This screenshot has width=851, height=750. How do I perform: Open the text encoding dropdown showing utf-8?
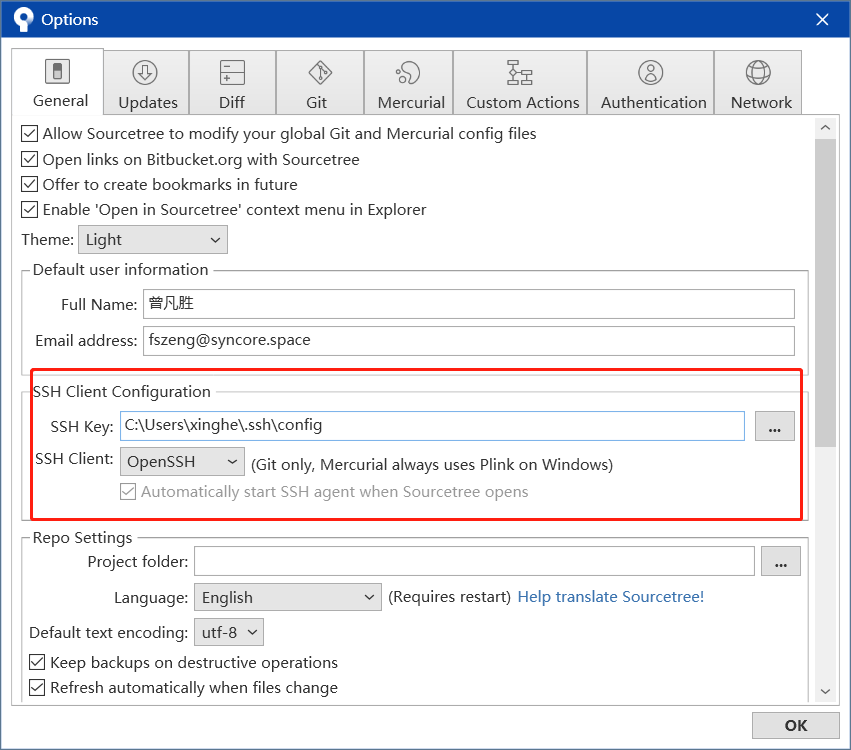229,632
